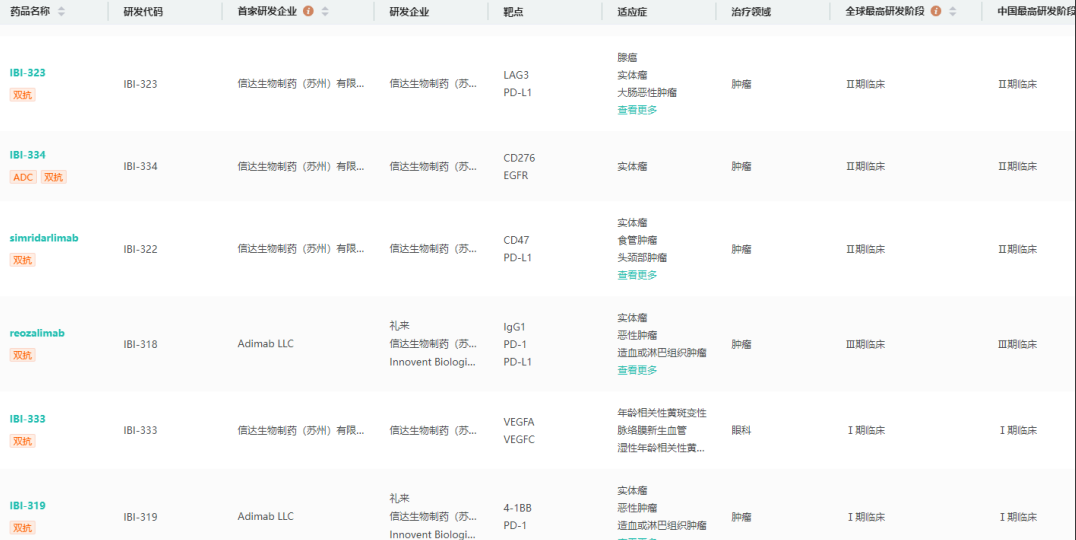Click 中国最高研发阶段 column header
The width and height of the screenshot is (1076, 540).
[1036, 12]
